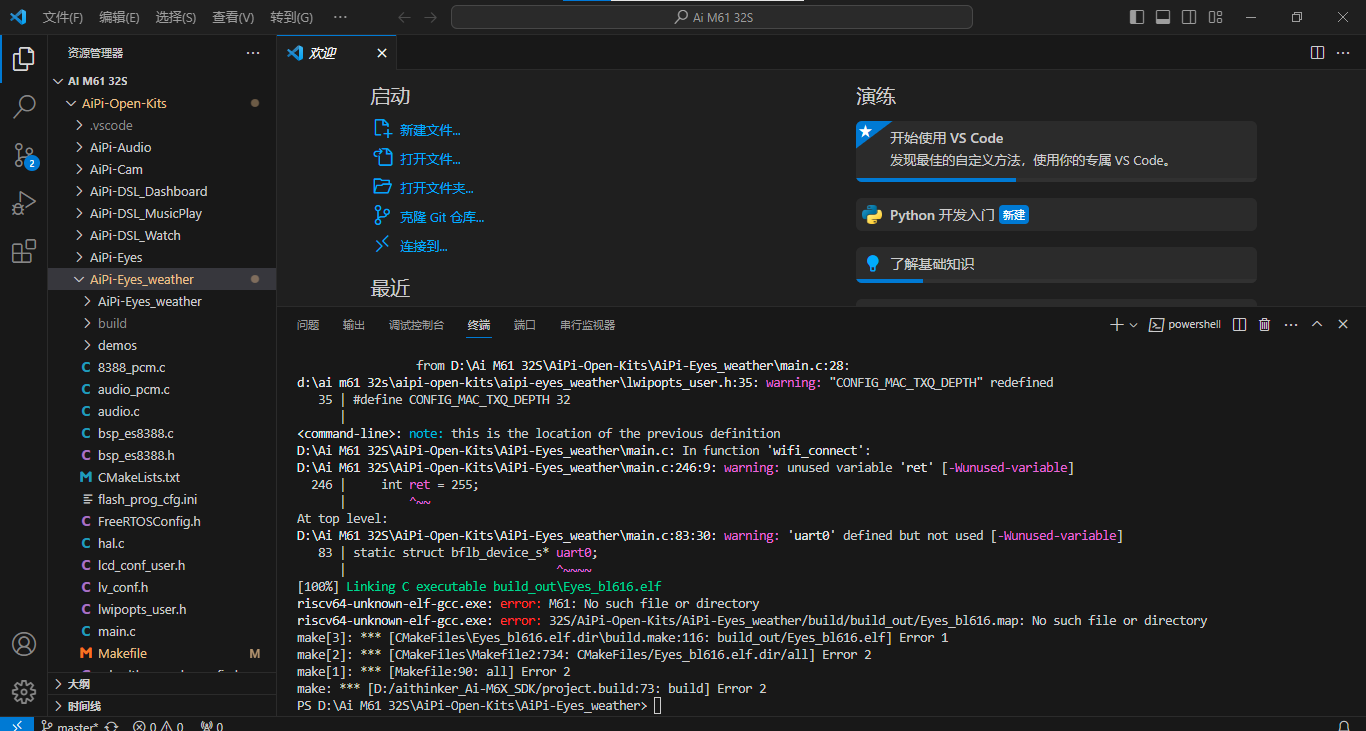Screen dimensions: 1366x731
Task: Switch to the 串行监视器 panel tab
Action: coord(588,325)
